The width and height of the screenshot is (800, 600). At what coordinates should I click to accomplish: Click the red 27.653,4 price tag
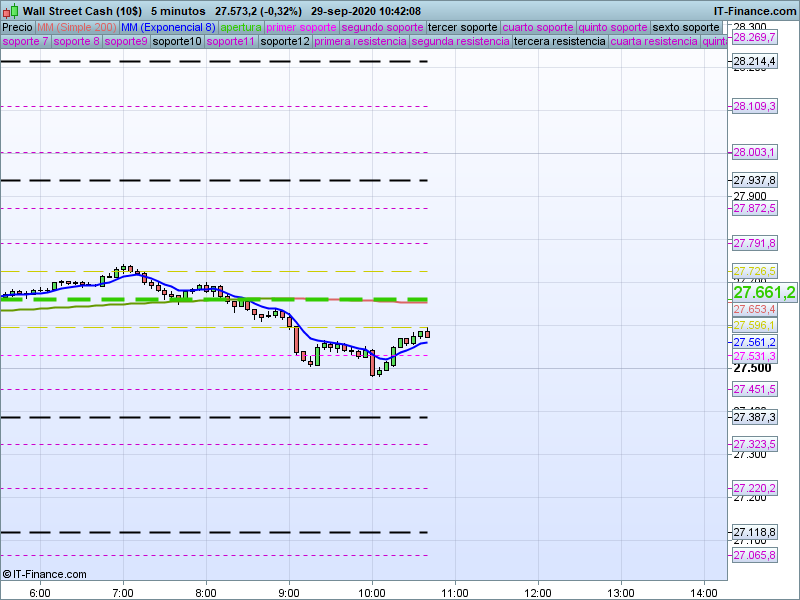[x=754, y=309]
